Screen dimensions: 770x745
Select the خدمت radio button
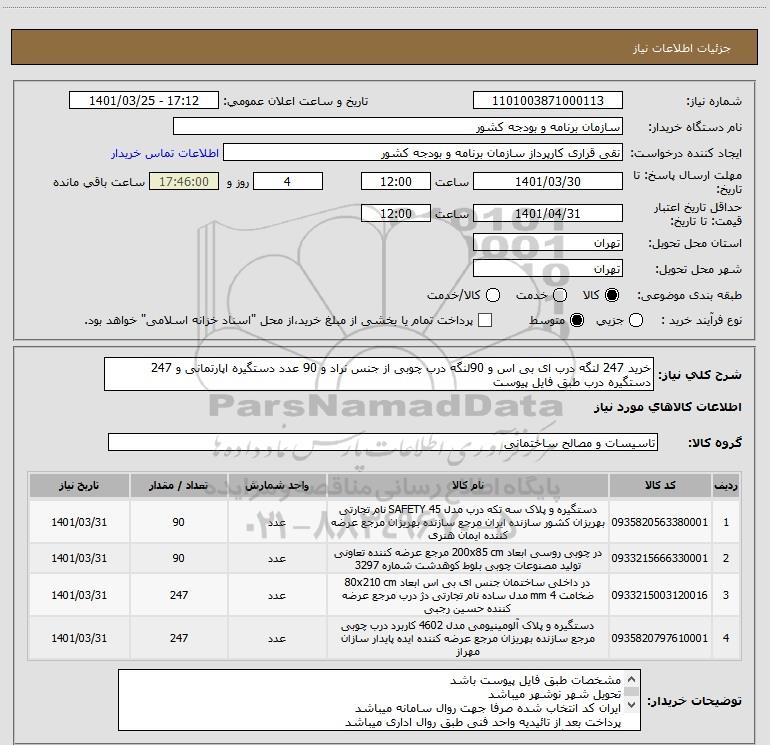point(560,295)
